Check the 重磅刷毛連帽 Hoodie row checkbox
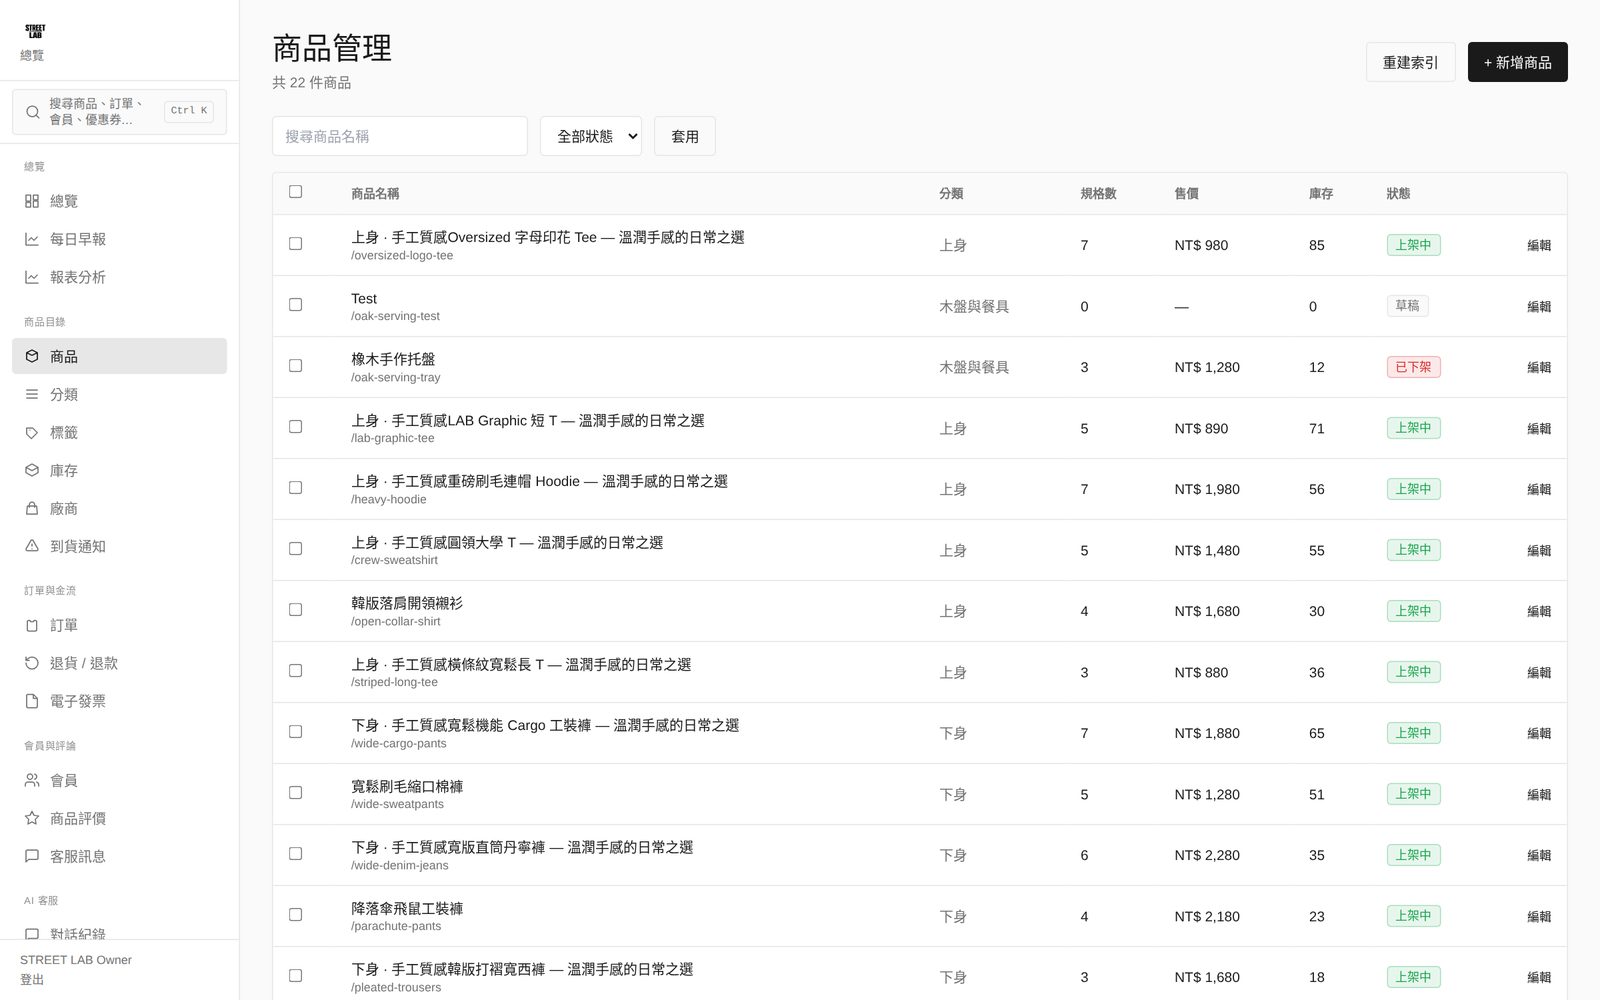This screenshot has height=1000, width=1600. pos(295,487)
